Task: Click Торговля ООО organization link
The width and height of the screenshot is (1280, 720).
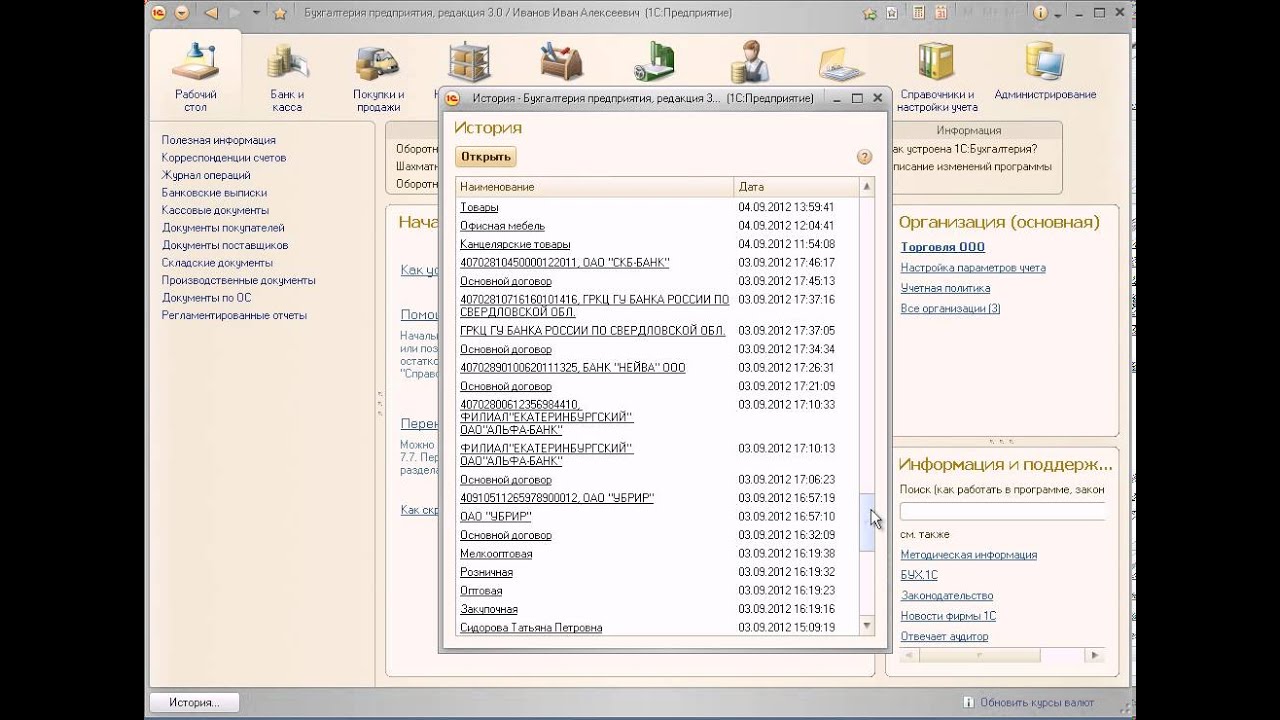Action: [x=942, y=247]
